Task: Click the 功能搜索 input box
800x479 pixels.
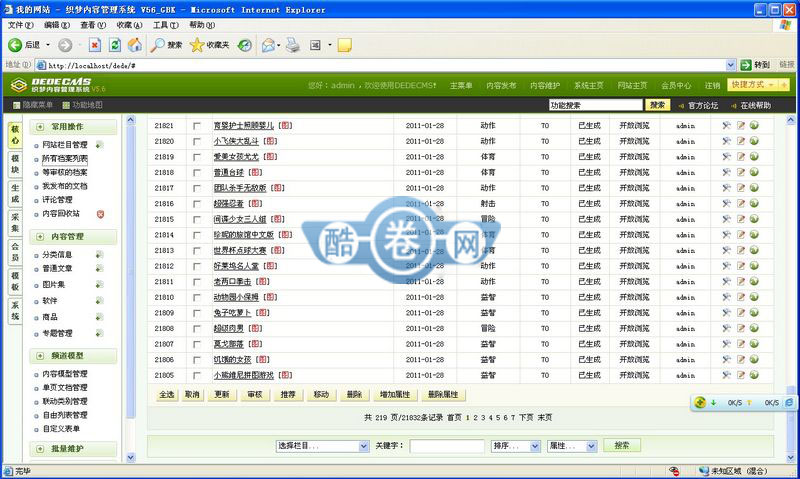Action: click(x=595, y=105)
